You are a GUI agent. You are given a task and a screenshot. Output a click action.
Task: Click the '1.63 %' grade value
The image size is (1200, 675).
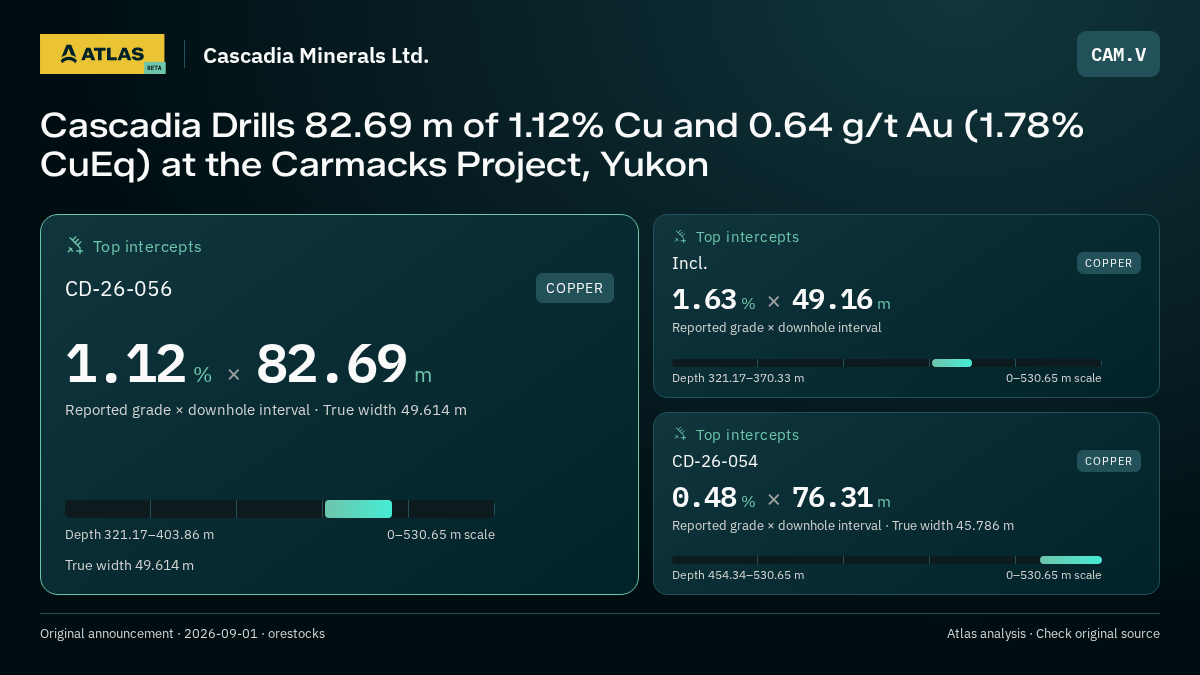click(714, 300)
